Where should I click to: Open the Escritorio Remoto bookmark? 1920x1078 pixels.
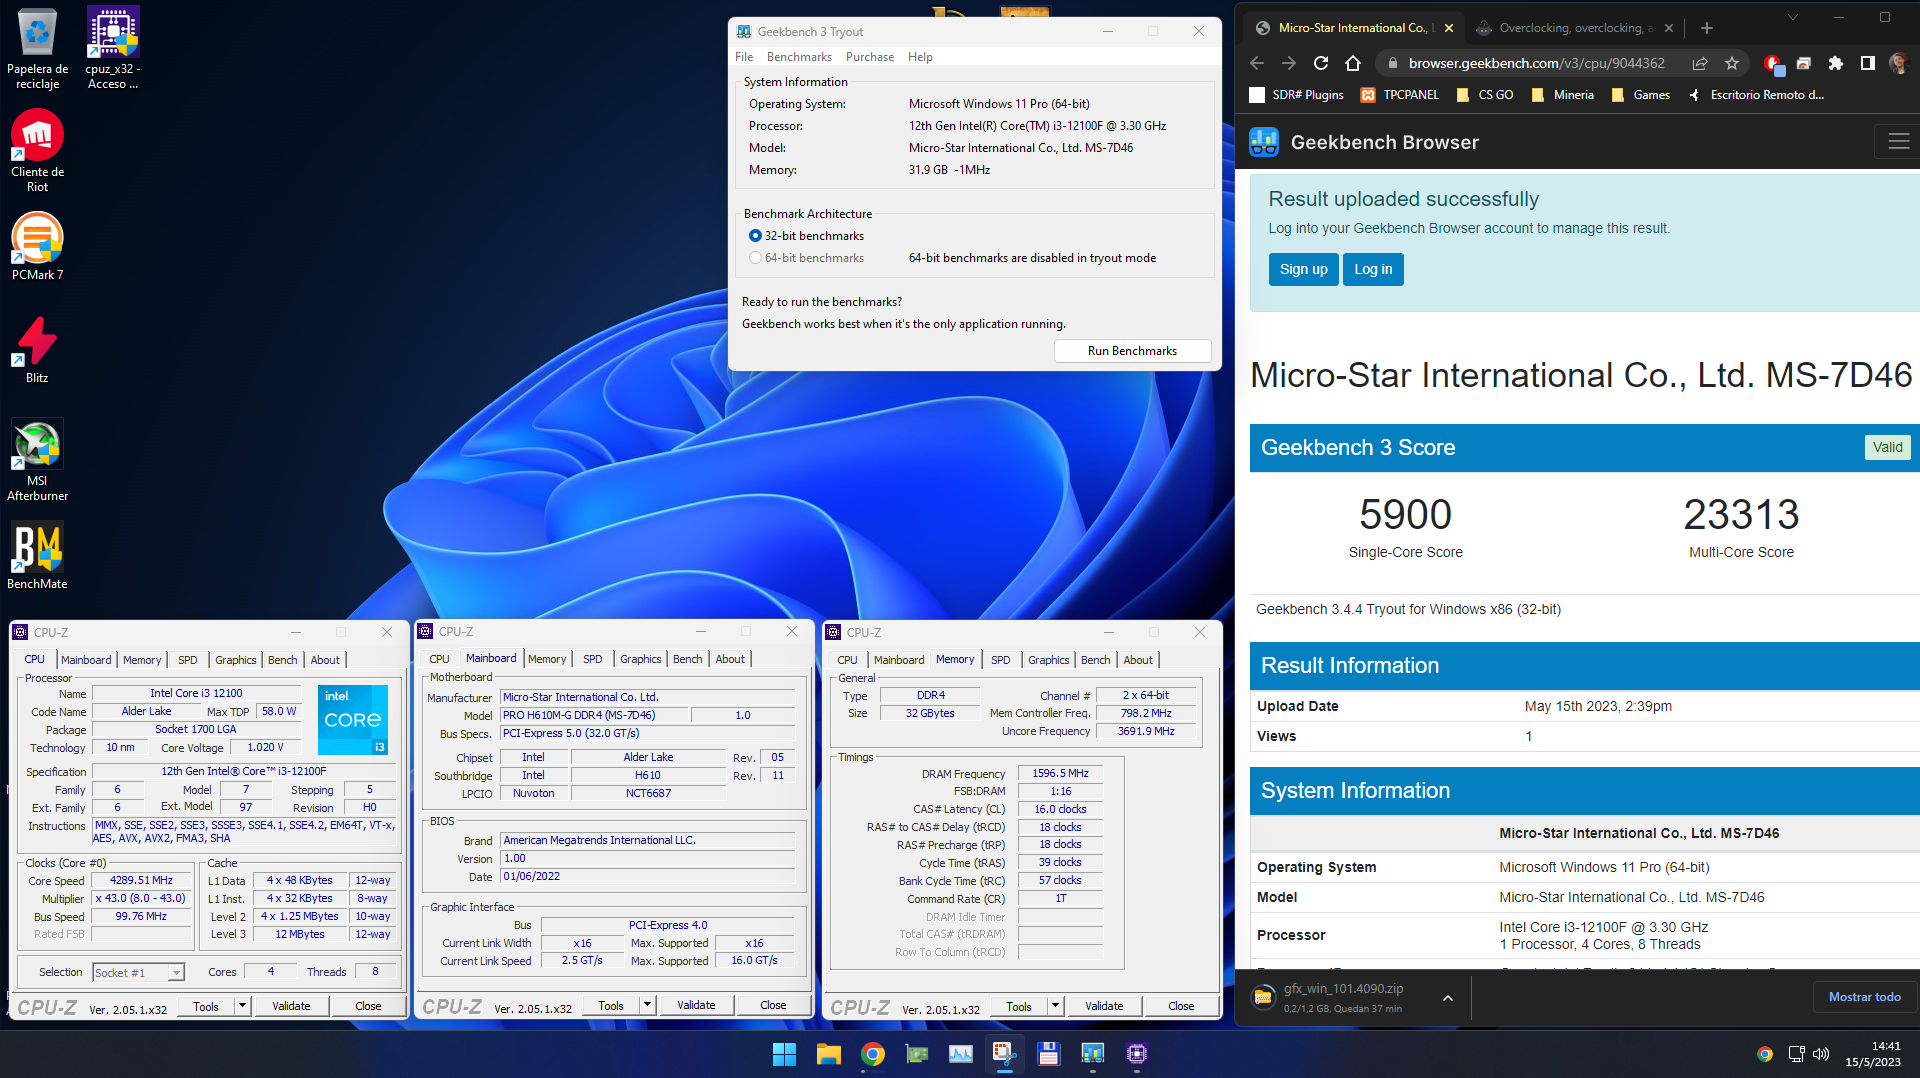coord(1756,95)
